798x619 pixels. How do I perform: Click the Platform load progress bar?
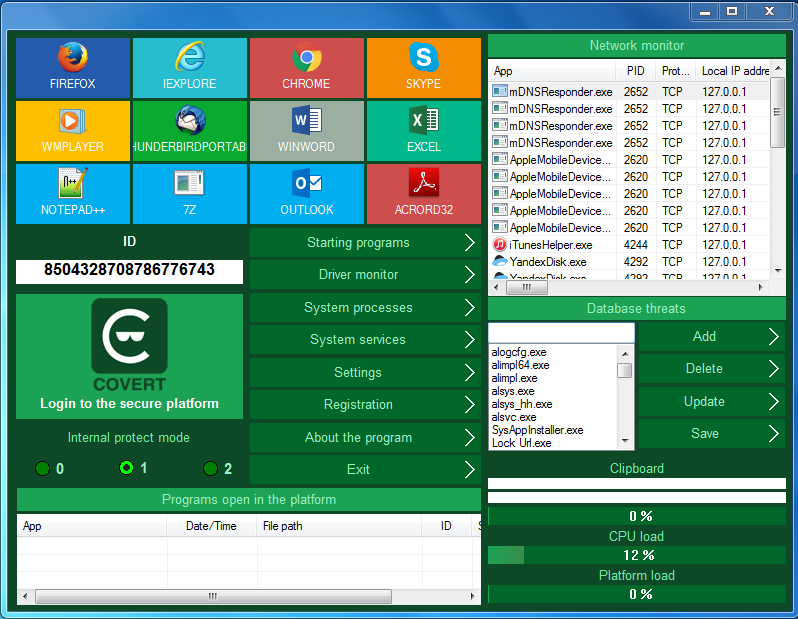tap(637, 594)
